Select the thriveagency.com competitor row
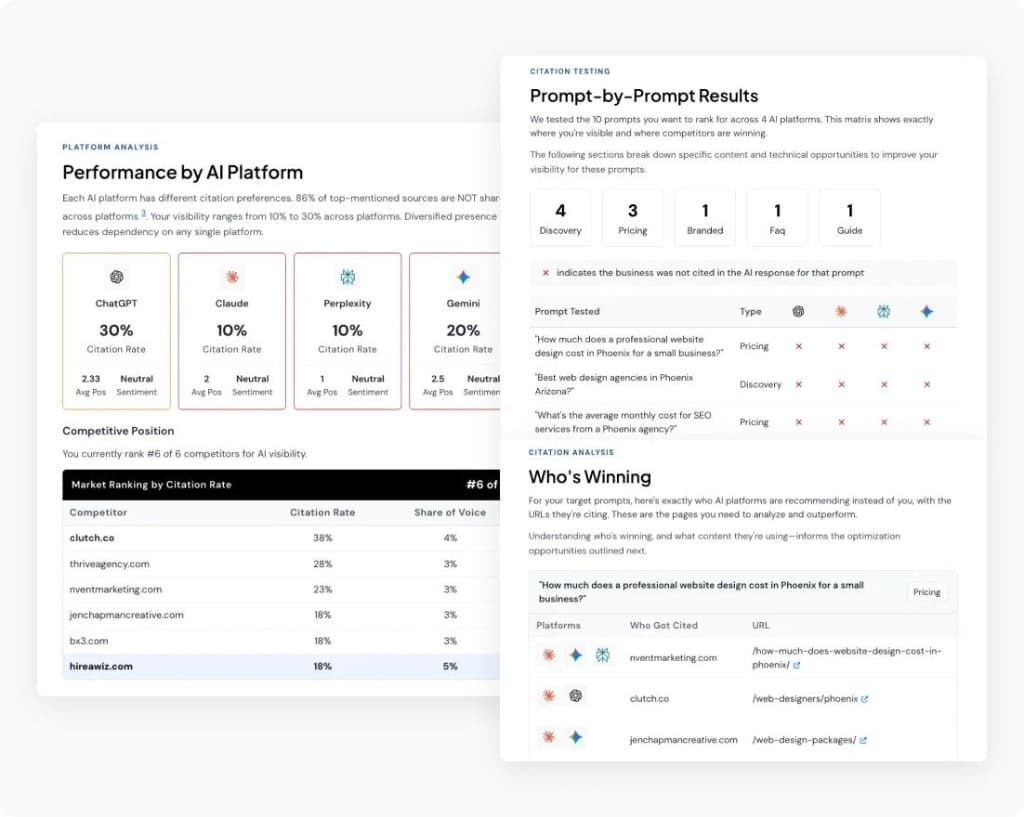This screenshot has width=1024, height=817. (281, 564)
